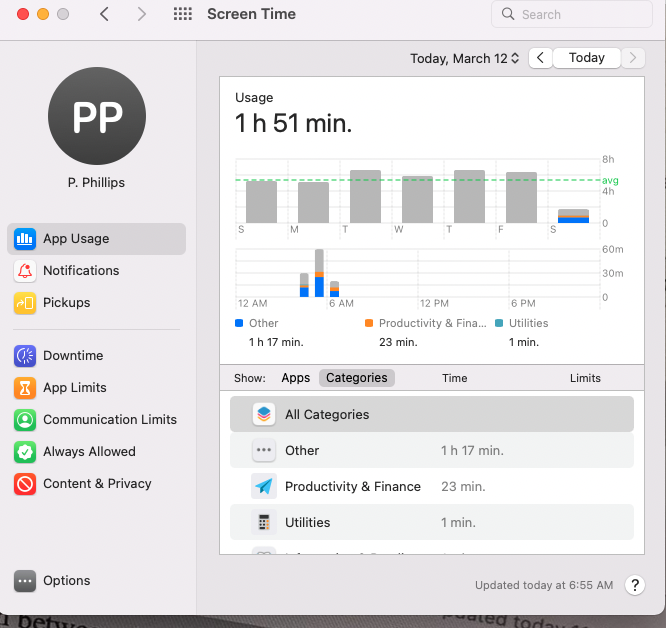Go to the previous day

tap(540, 58)
